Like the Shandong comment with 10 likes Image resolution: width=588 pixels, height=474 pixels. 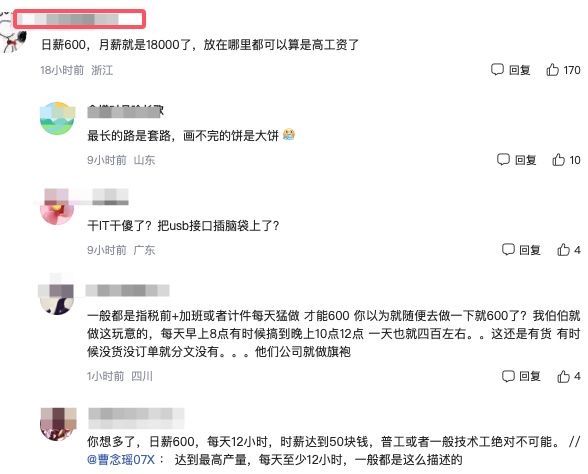558,160
